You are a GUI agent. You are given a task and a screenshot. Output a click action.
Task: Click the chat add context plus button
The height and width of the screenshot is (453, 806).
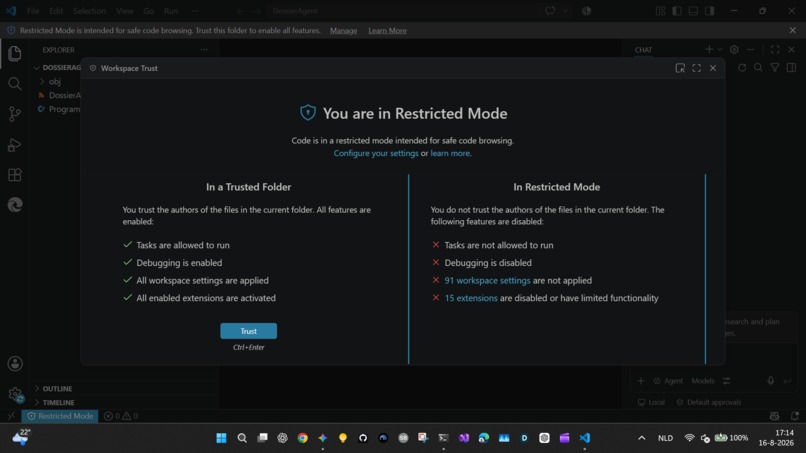(640, 381)
